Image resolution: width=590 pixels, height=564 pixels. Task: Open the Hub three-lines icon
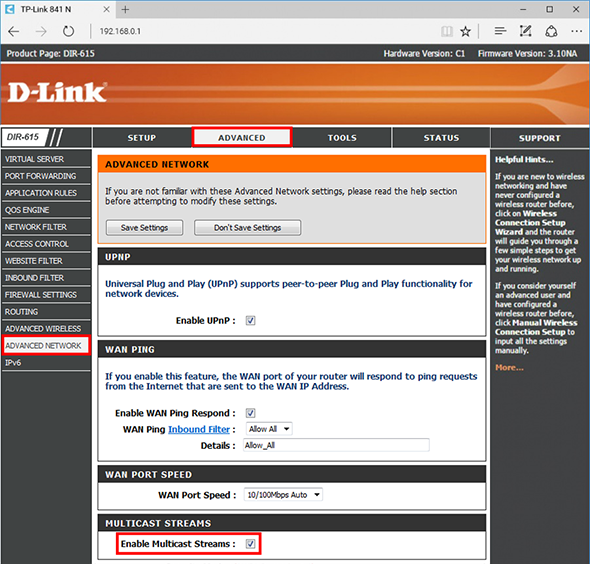point(500,31)
